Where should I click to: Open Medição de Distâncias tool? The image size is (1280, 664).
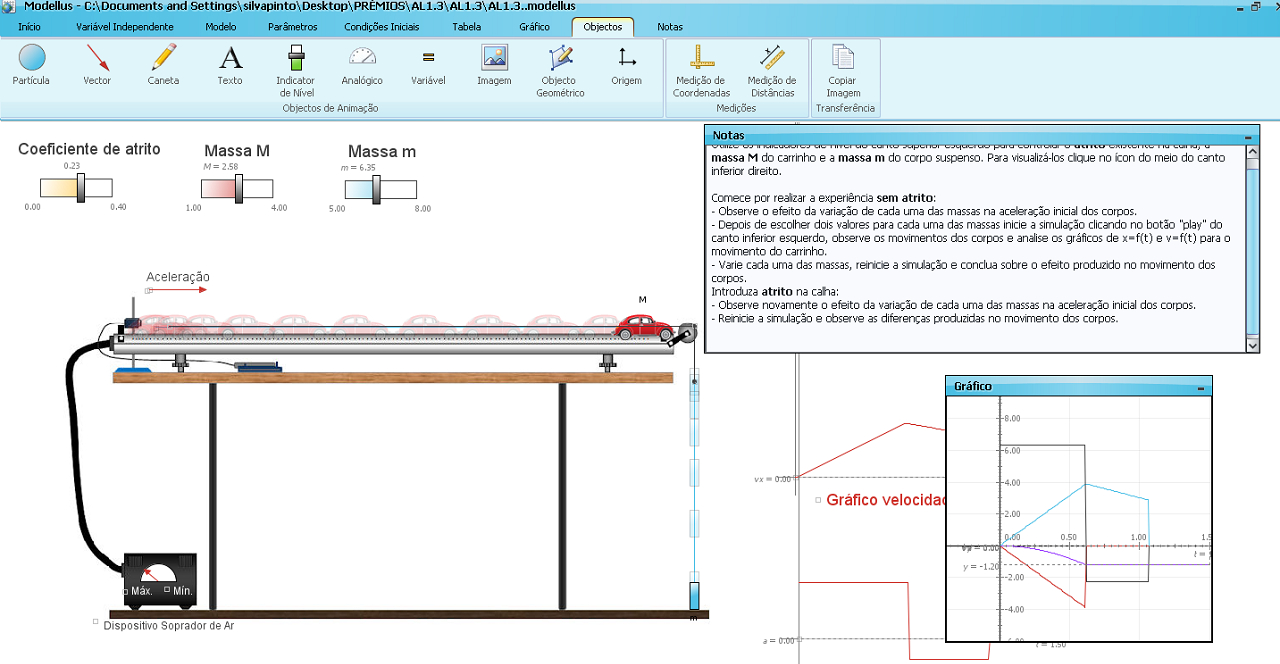pos(772,70)
